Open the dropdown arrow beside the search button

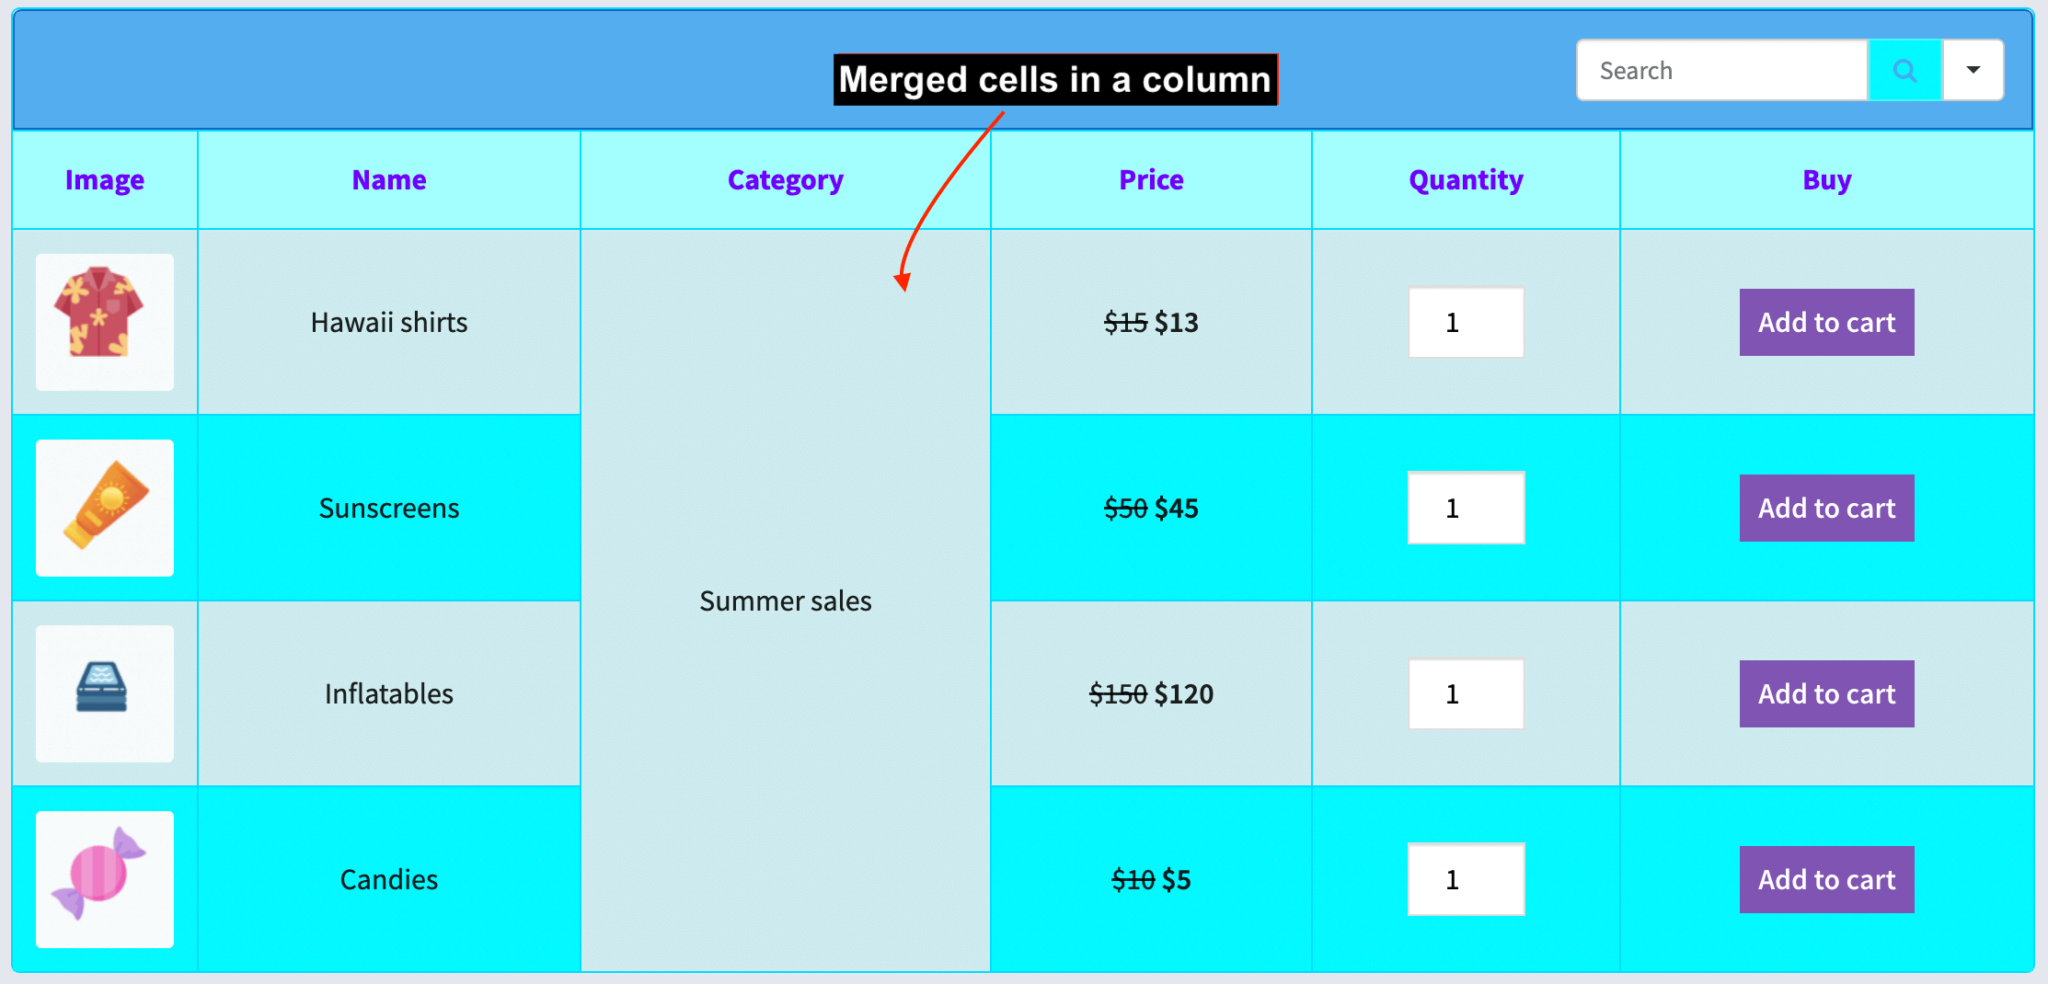(x=1973, y=70)
